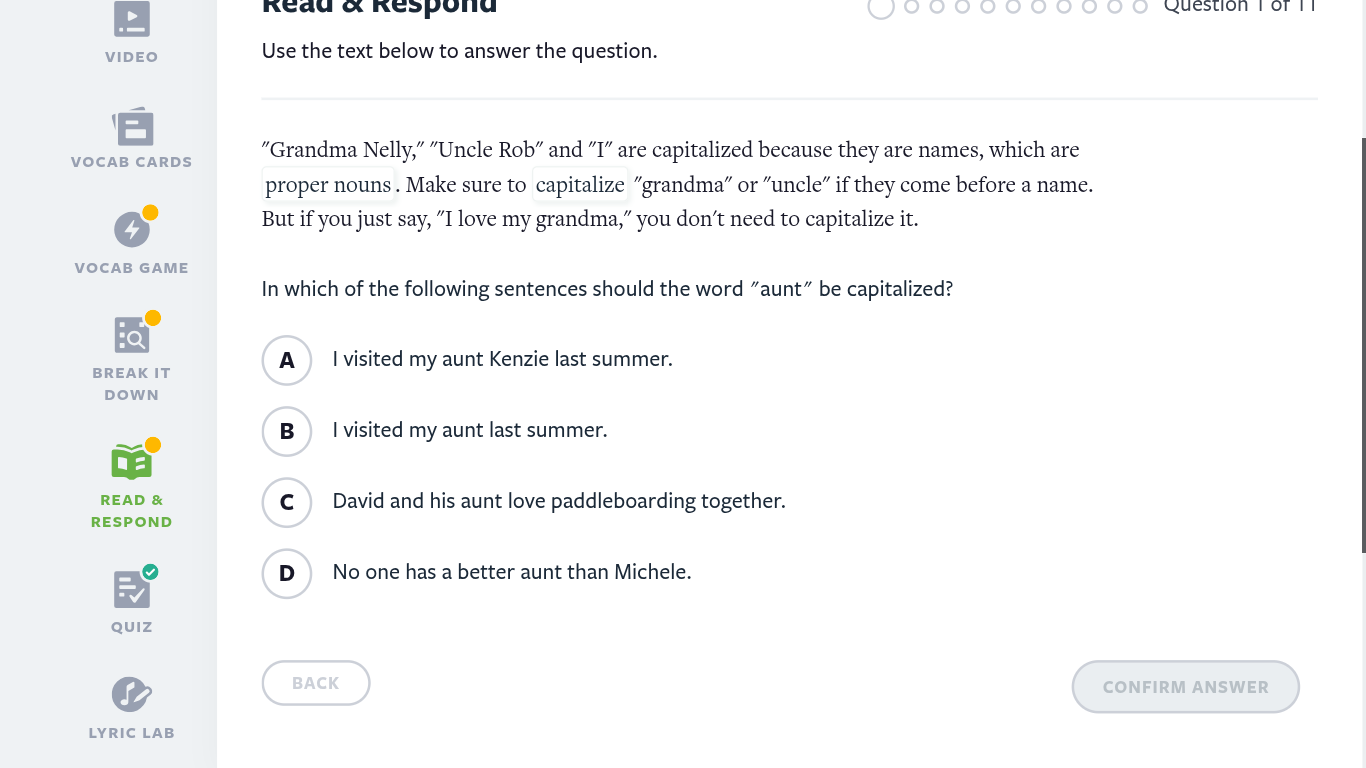Open the Break It Down icon
The height and width of the screenshot is (768, 1366).
pos(132,336)
